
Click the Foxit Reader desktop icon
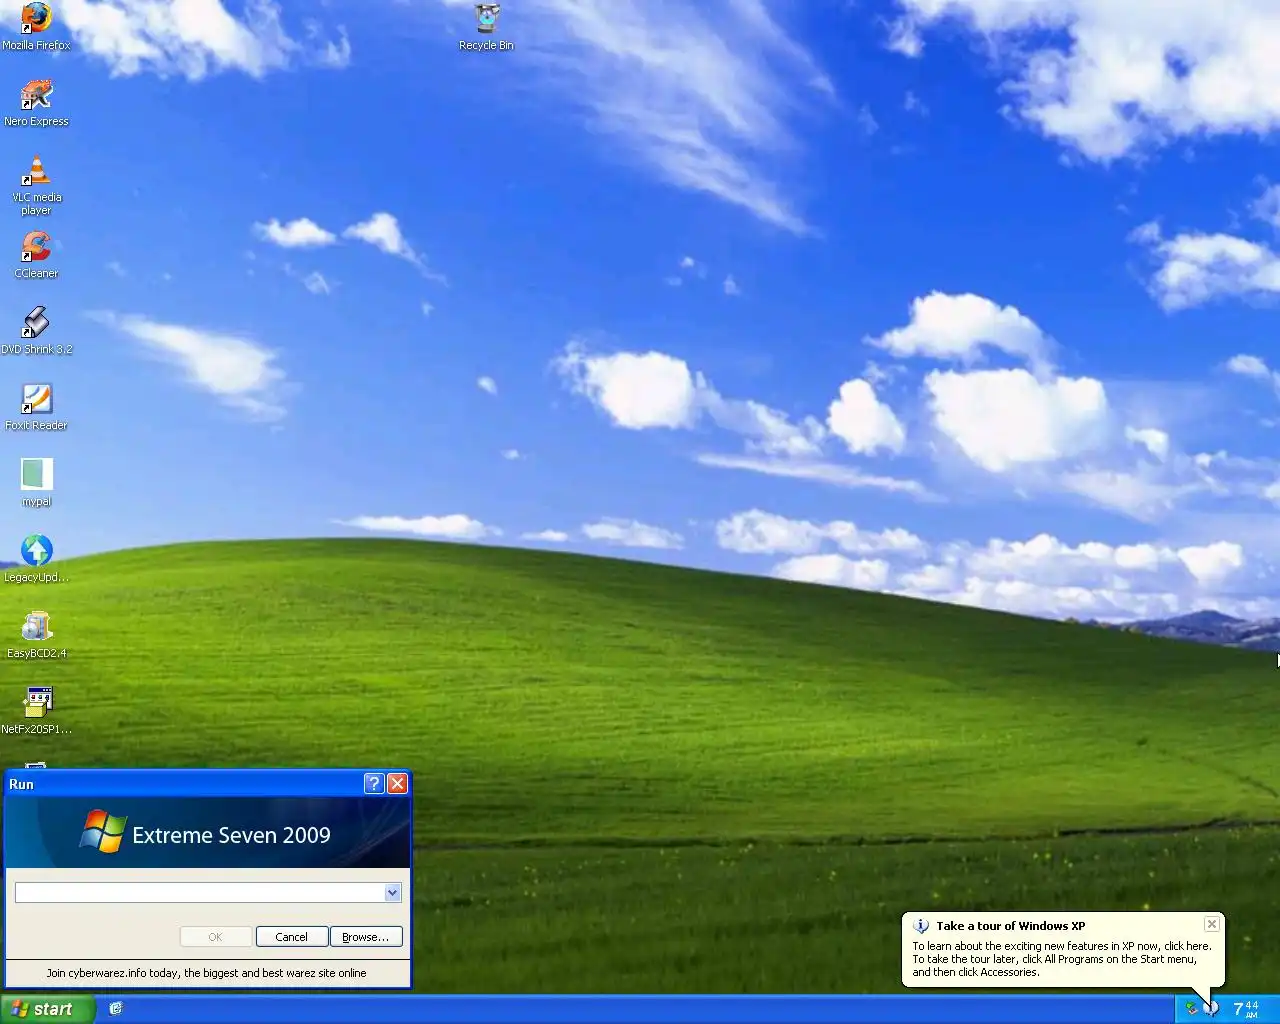[36, 407]
